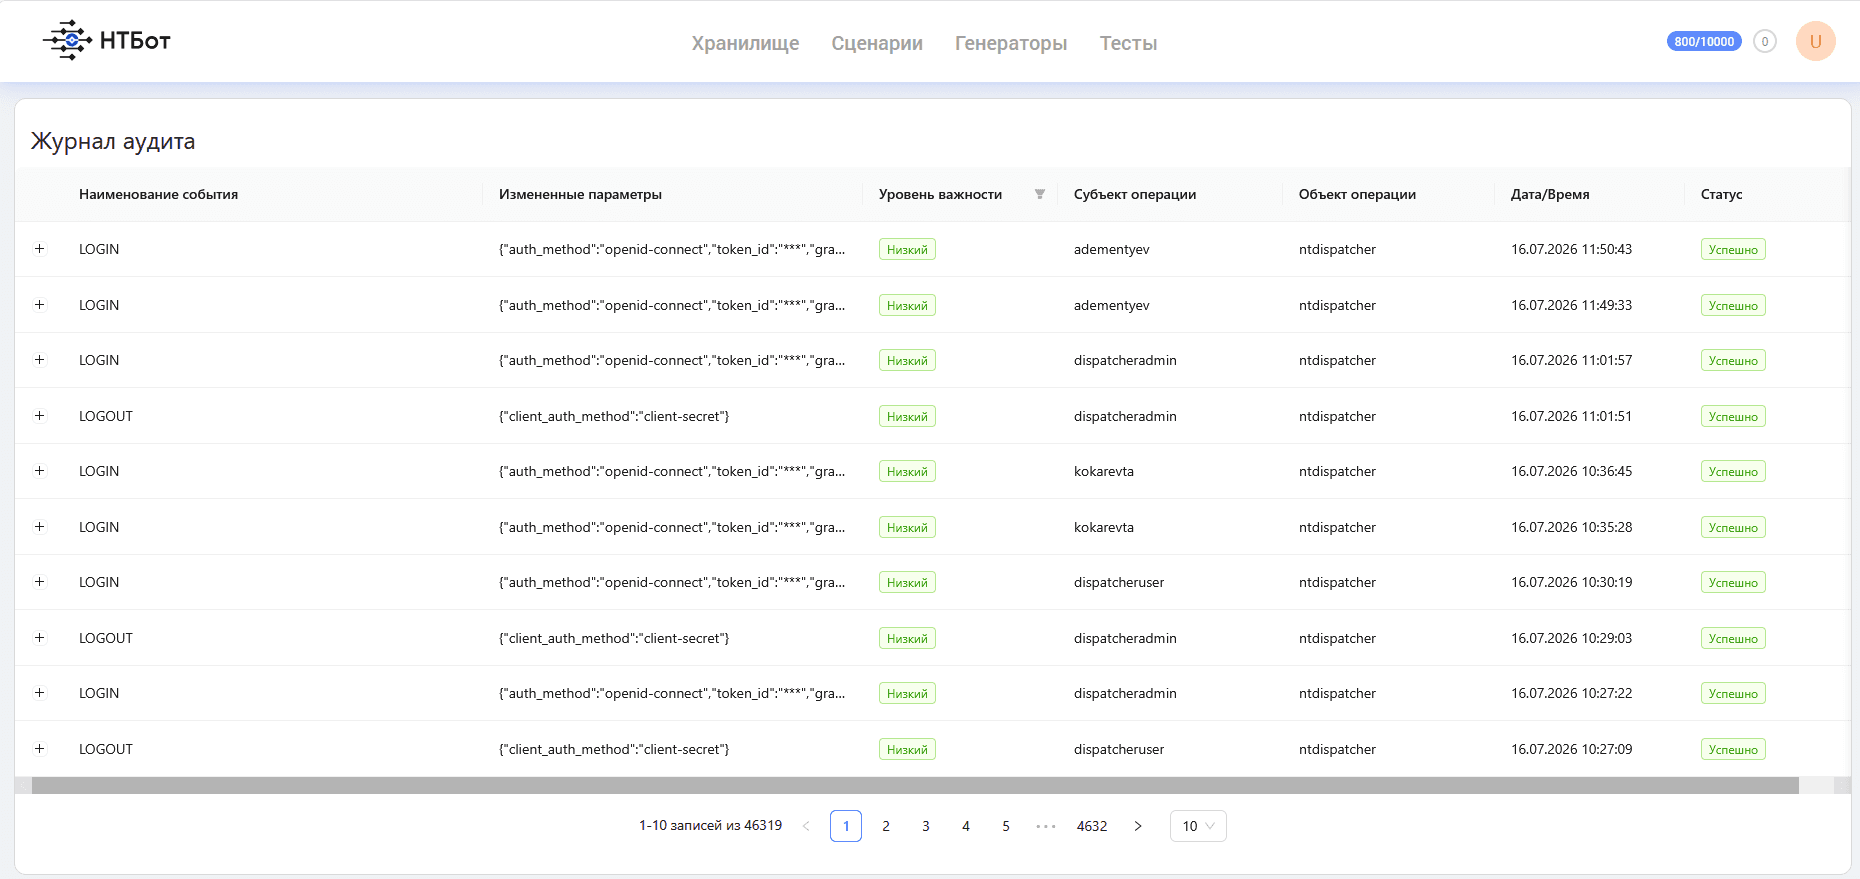Image resolution: width=1860 pixels, height=879 pixels.
Task: Click timestamp 16.07.2026 11:01:57
Action: [1571, 360]
